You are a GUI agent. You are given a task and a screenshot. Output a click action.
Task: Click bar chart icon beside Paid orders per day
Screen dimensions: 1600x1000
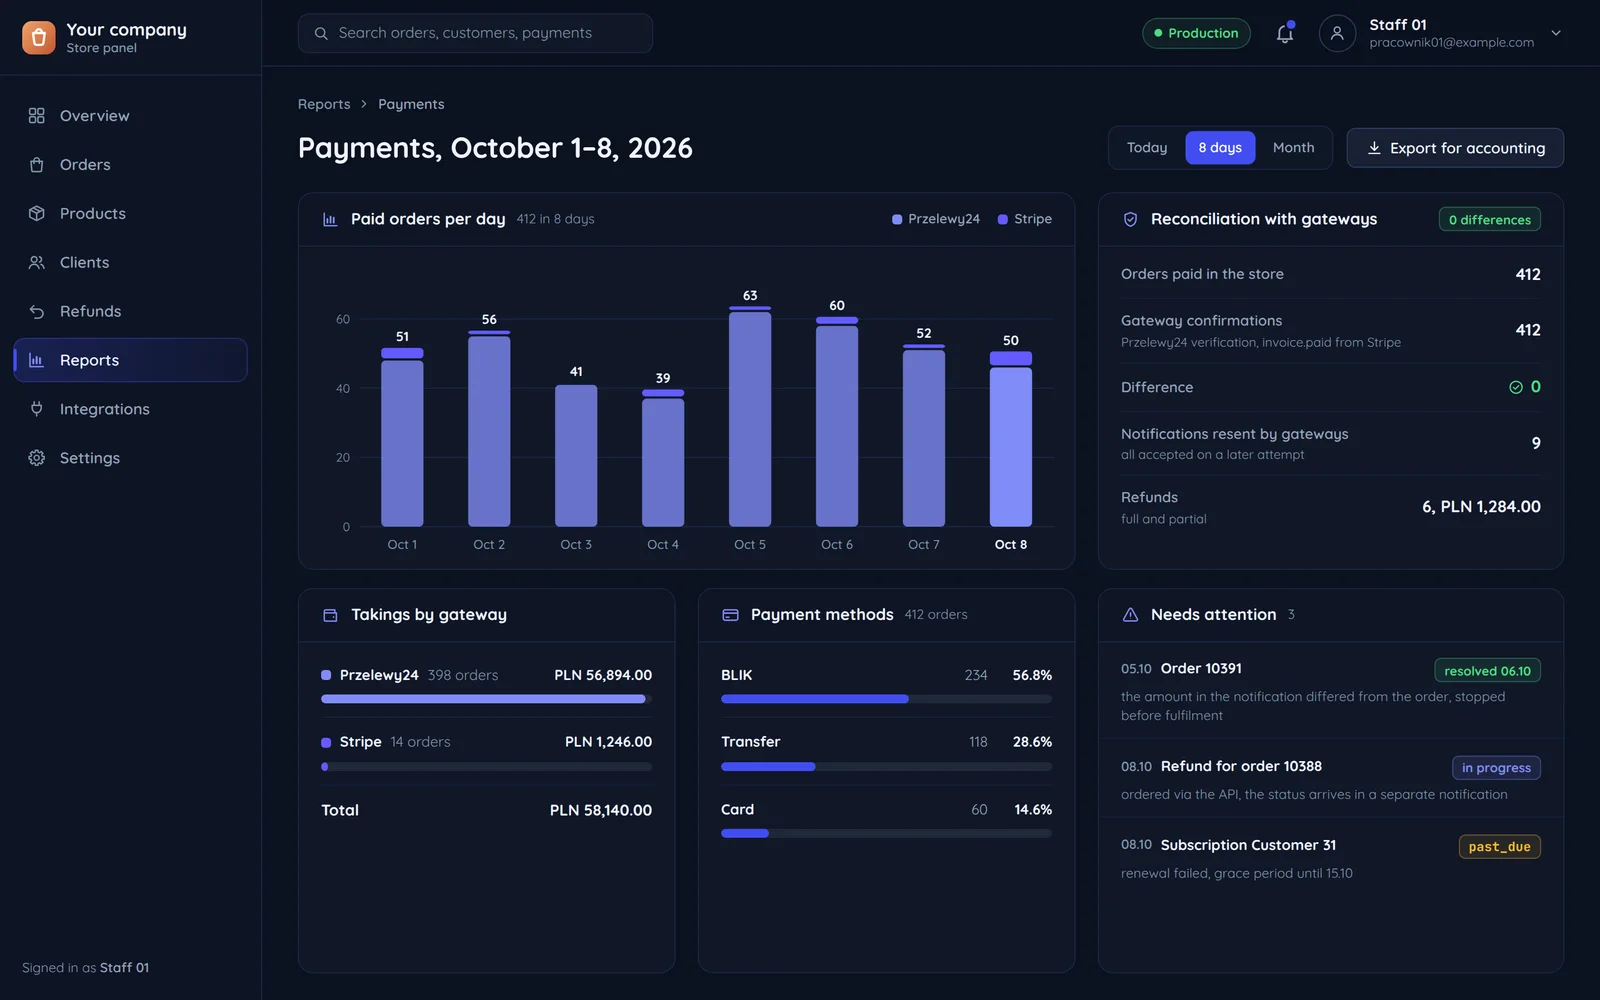pos(330,220)
